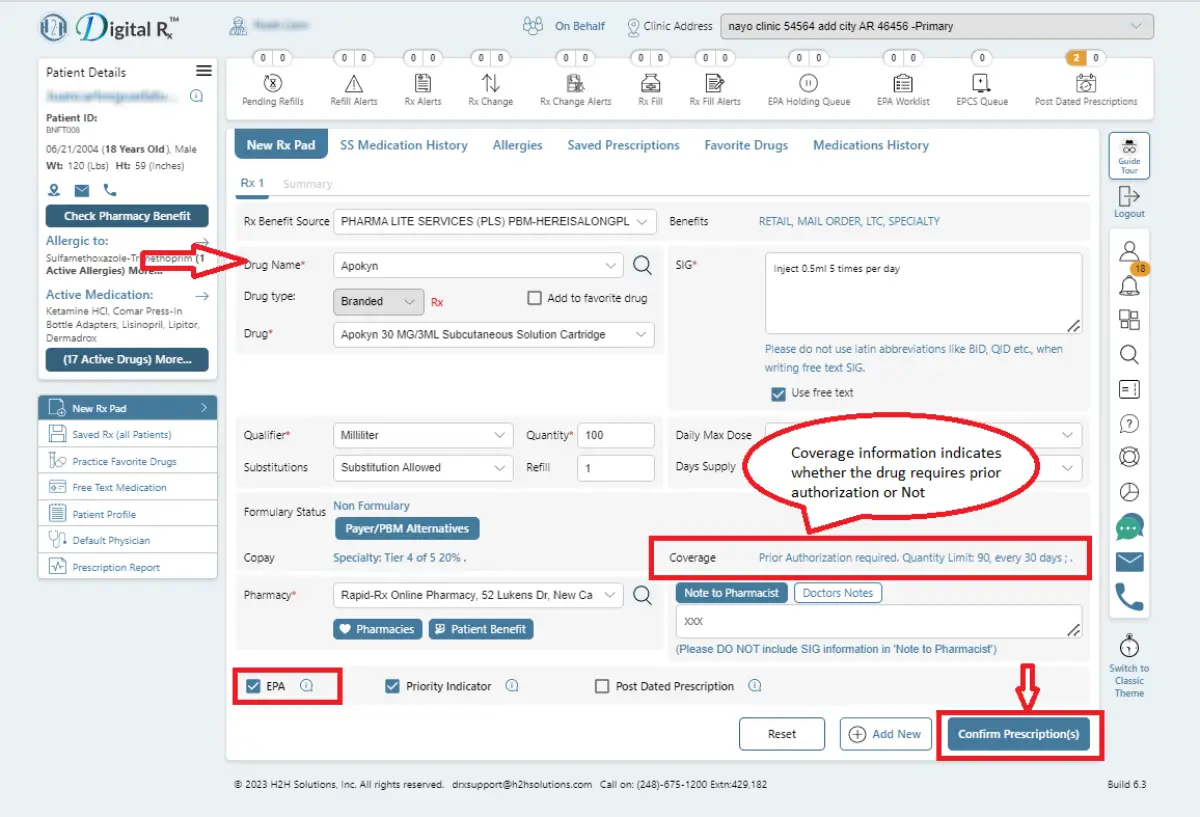This screenshot has width=1200, height=817.
Task: Open Rx Alerts icon
Action: click(423, 83)
